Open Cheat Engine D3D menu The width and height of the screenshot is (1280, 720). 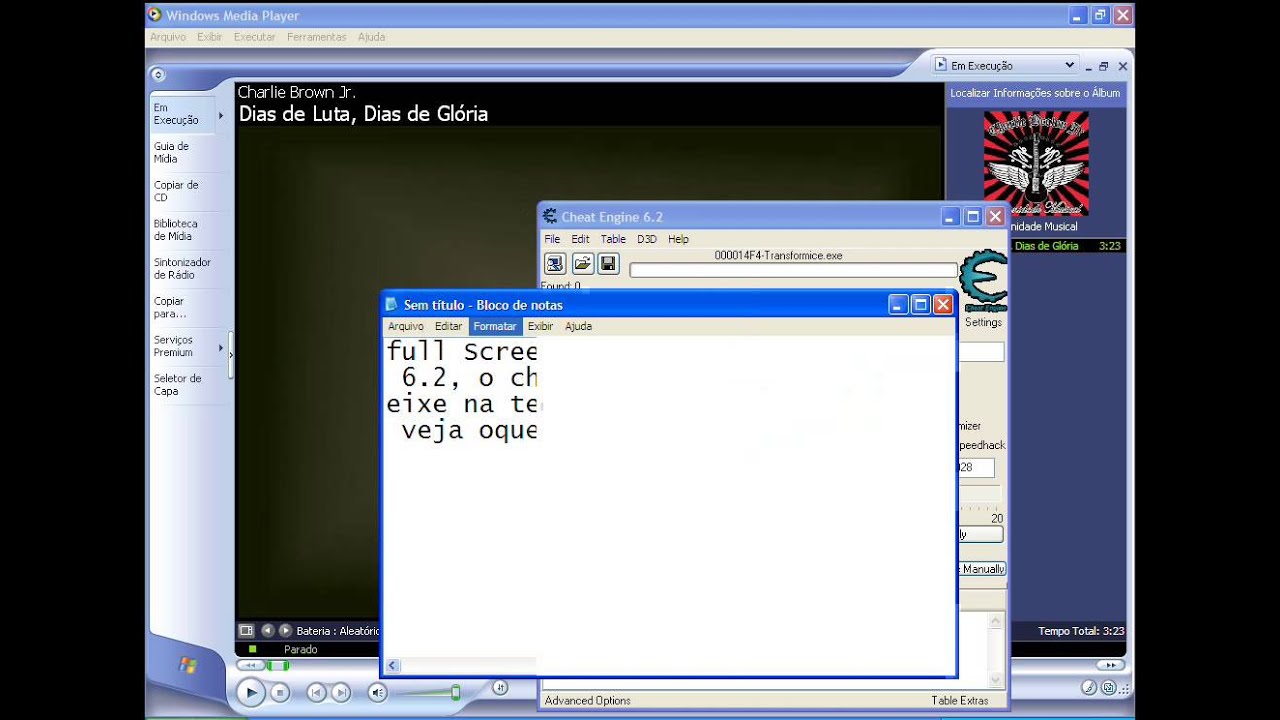[x=647, y=239]
